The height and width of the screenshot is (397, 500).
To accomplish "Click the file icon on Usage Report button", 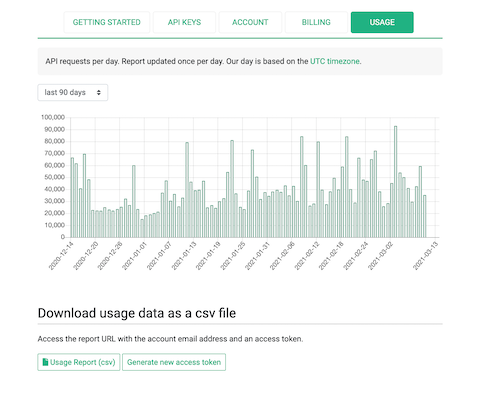I will (45, 362).
